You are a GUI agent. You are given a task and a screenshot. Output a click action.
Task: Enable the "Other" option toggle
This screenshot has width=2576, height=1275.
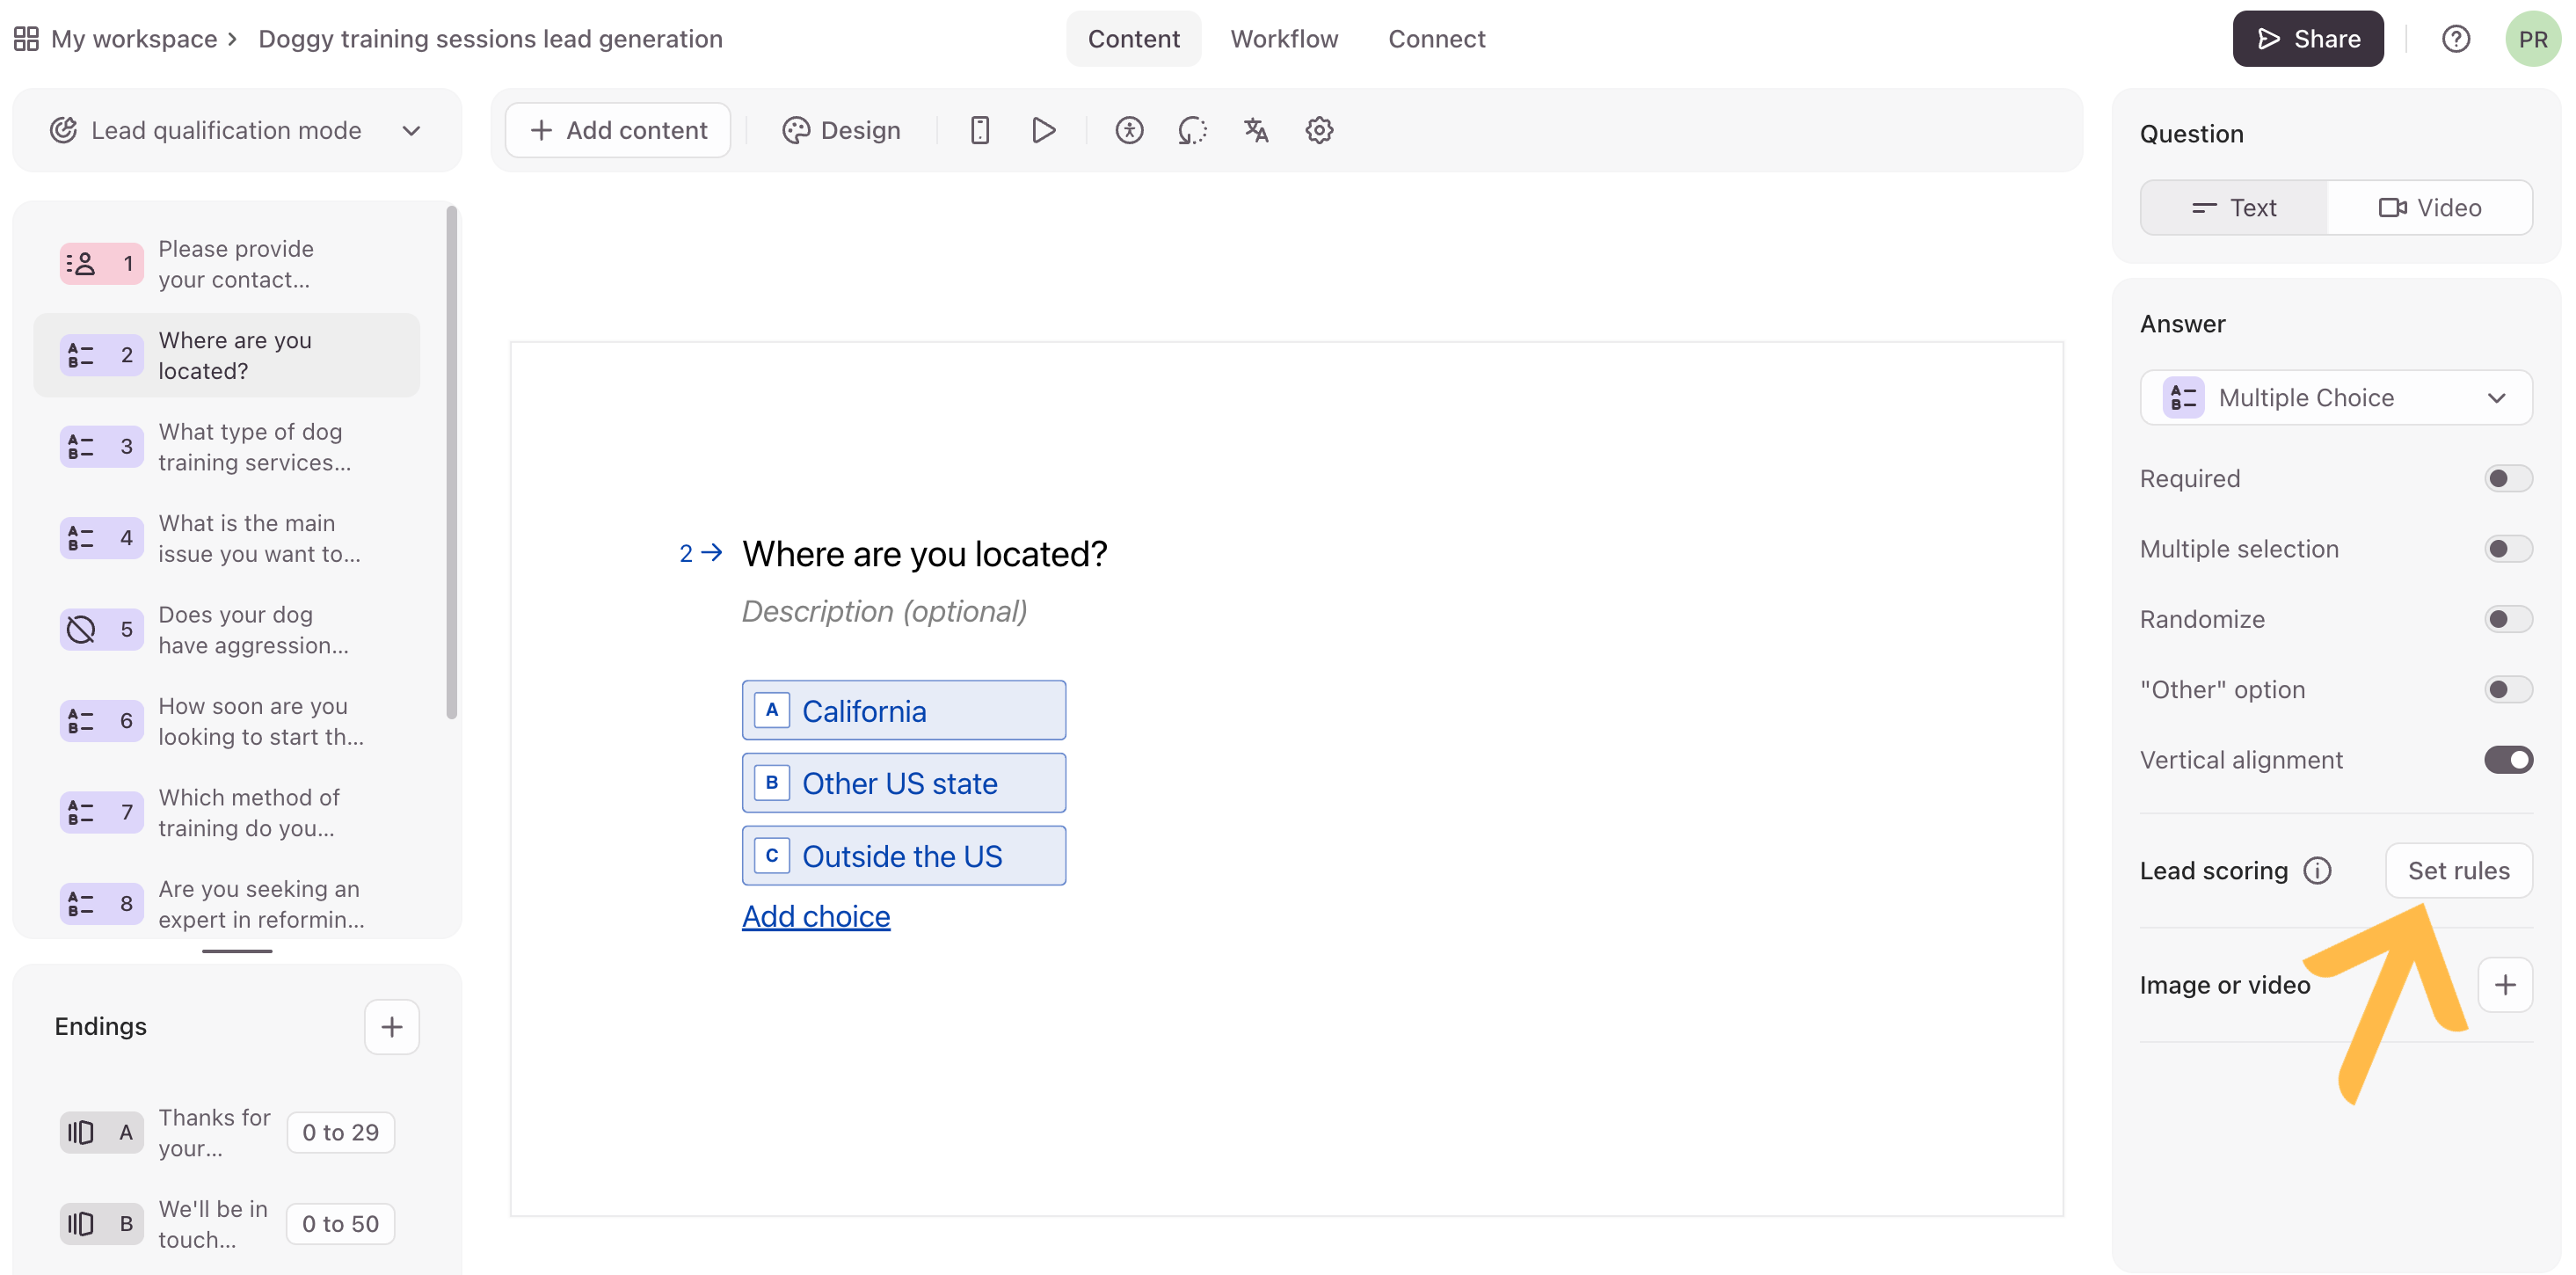[x=2508, y=690]
